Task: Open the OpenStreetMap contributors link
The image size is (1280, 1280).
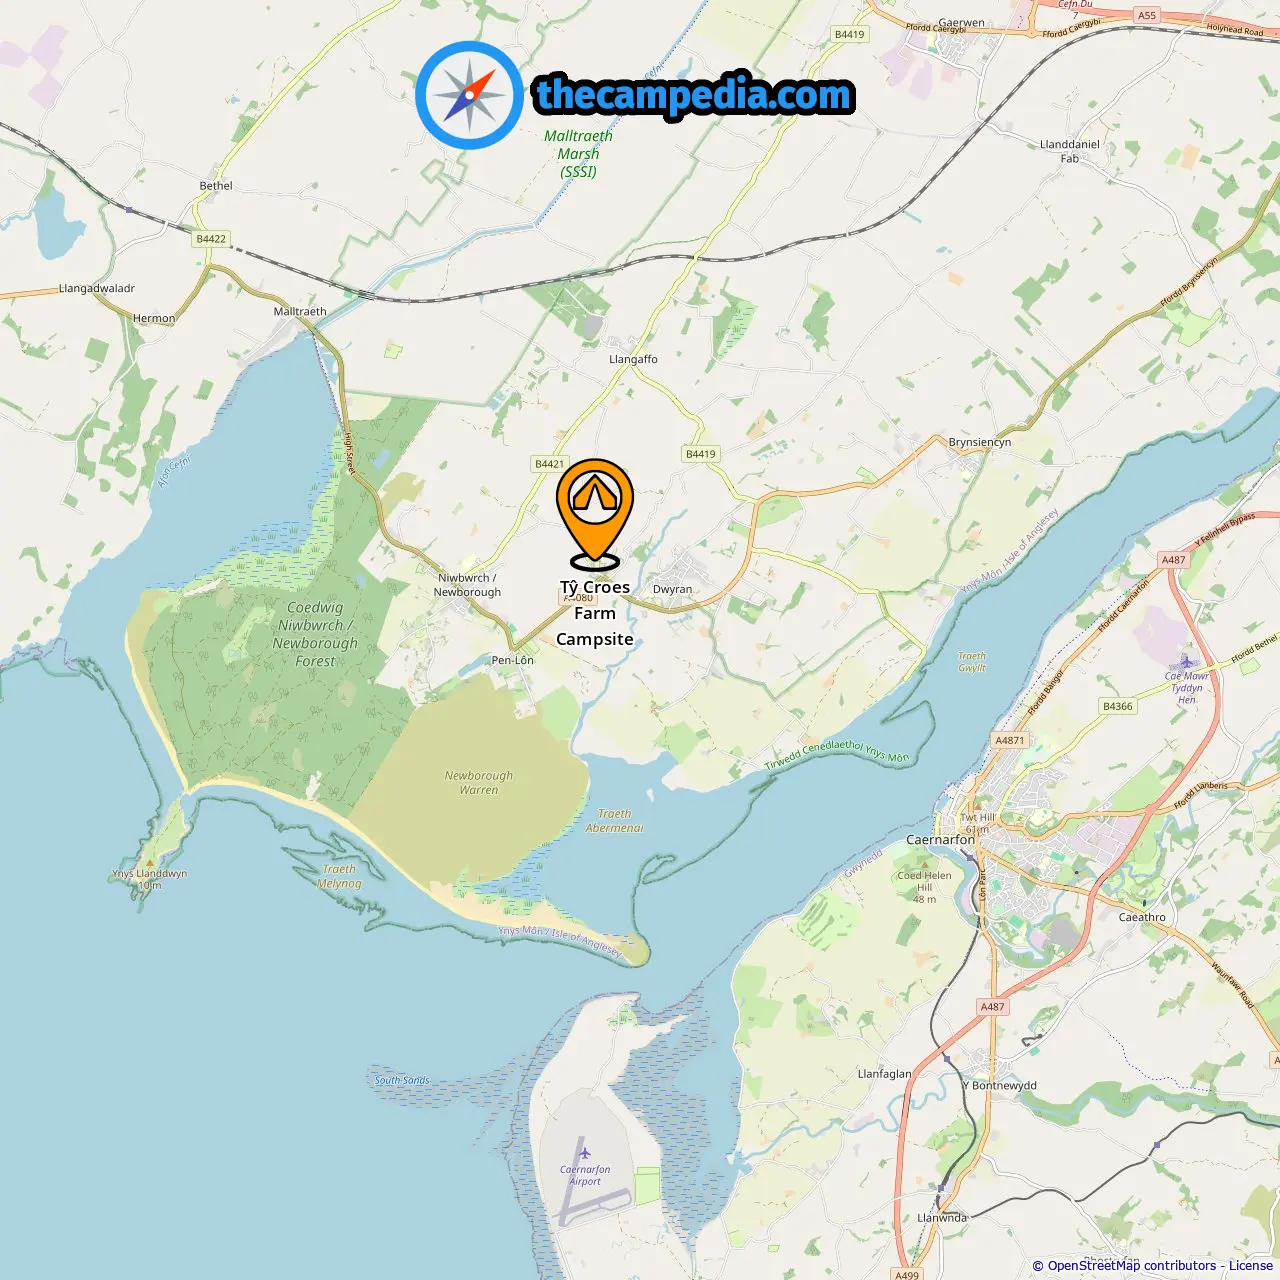Action: [1132, 1266]
